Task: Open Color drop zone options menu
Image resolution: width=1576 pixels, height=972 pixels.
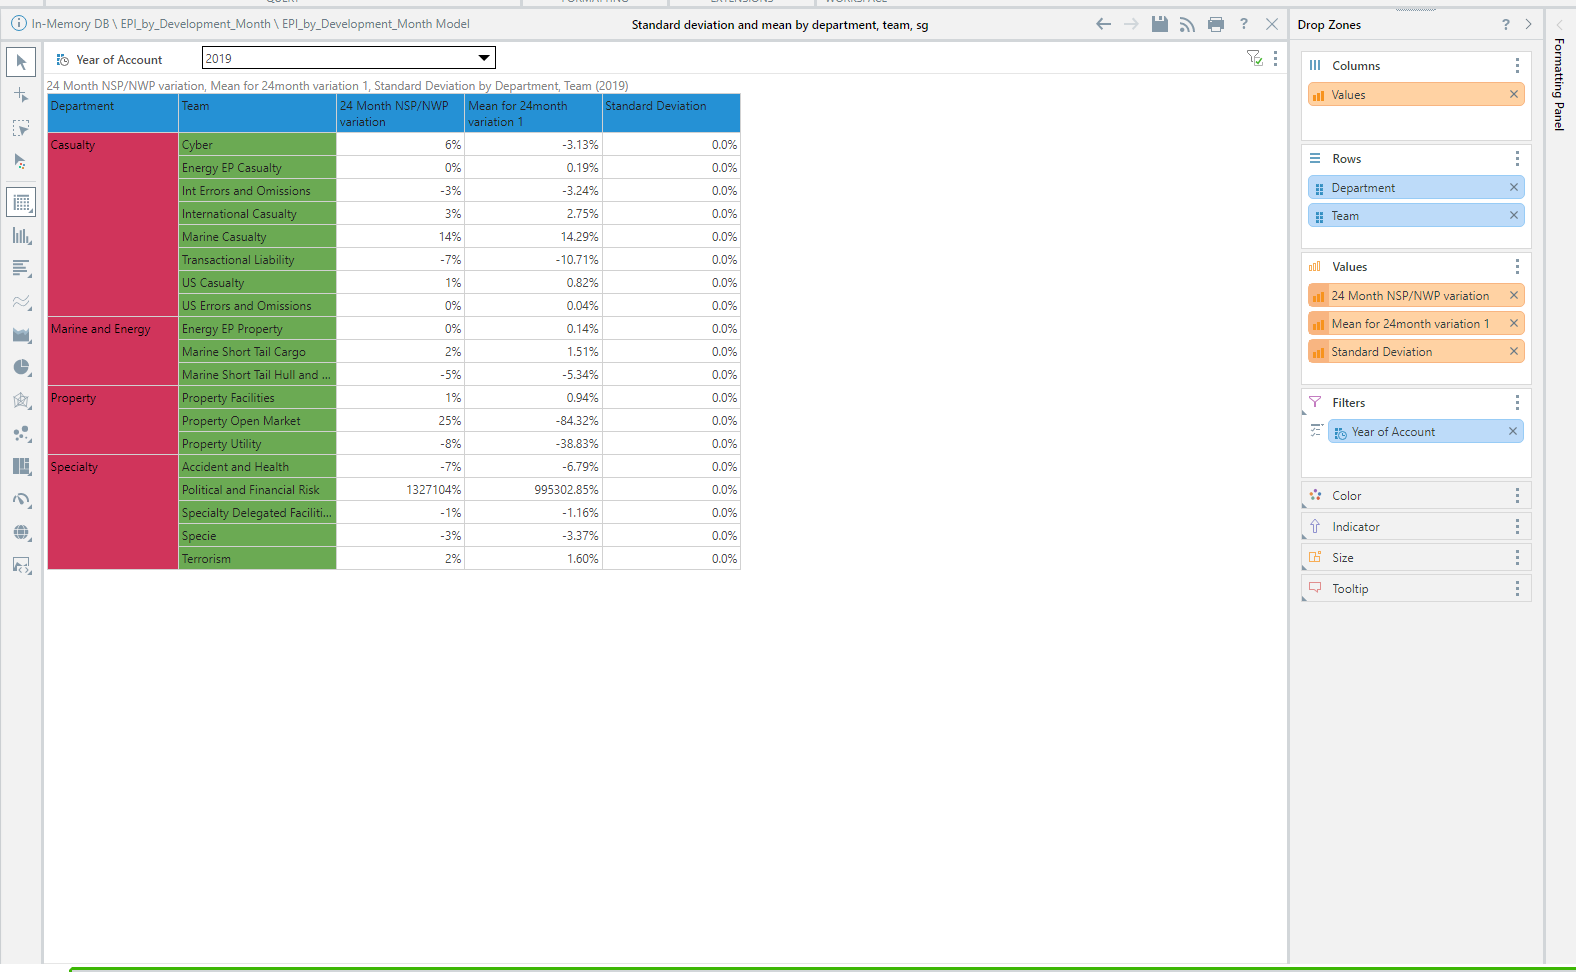Action: tap(1517, 496)
